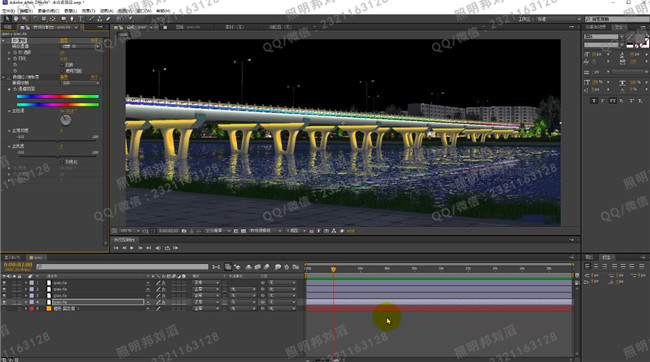The height and width of the screenshot is (362, 650).
Task: Click the graph editor button in timeline
Action: (296, 267)
